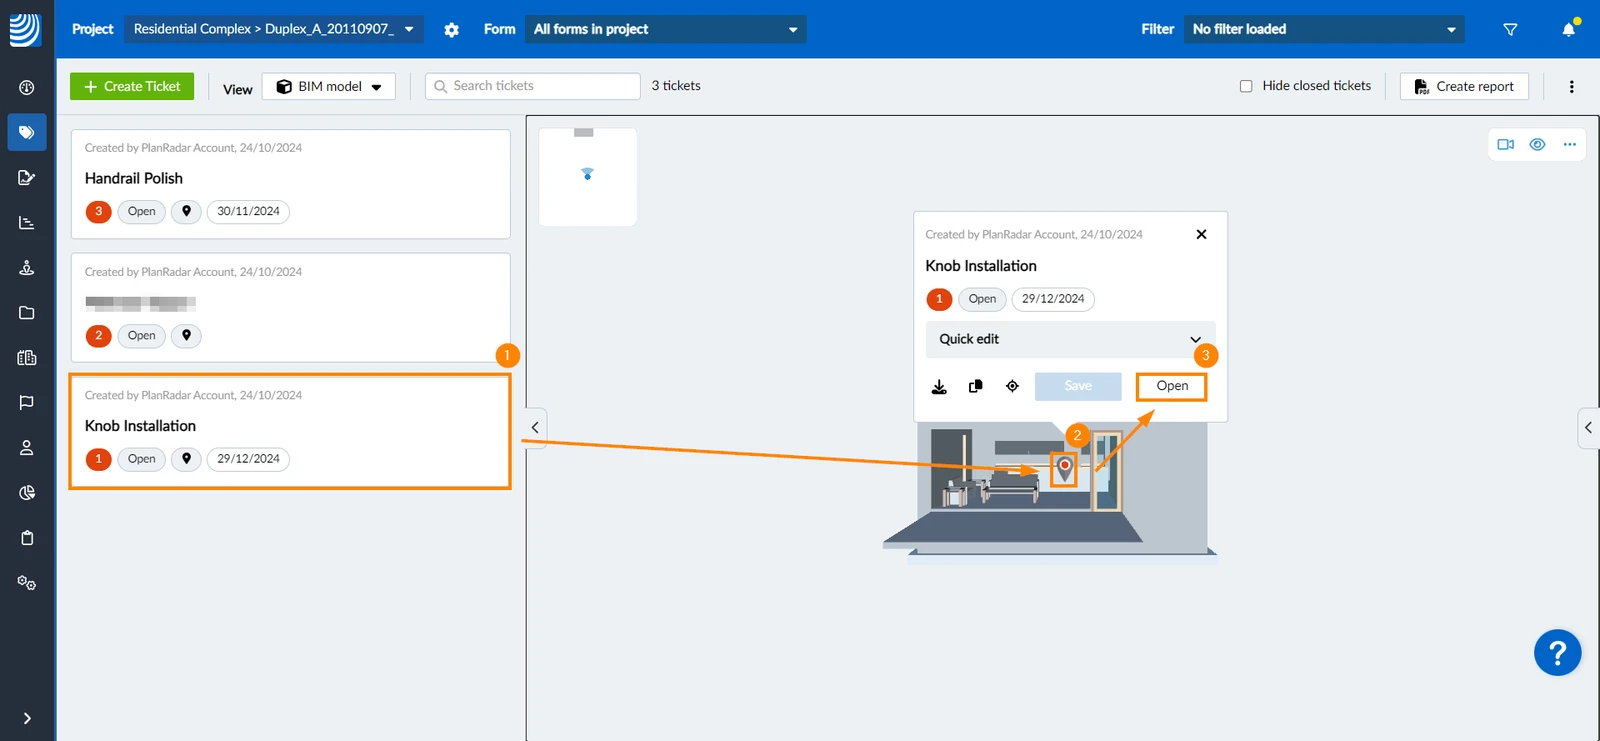Click the Search tickets field
Image resolution: width=1600 pixels, height=741 pixels.
533,86
